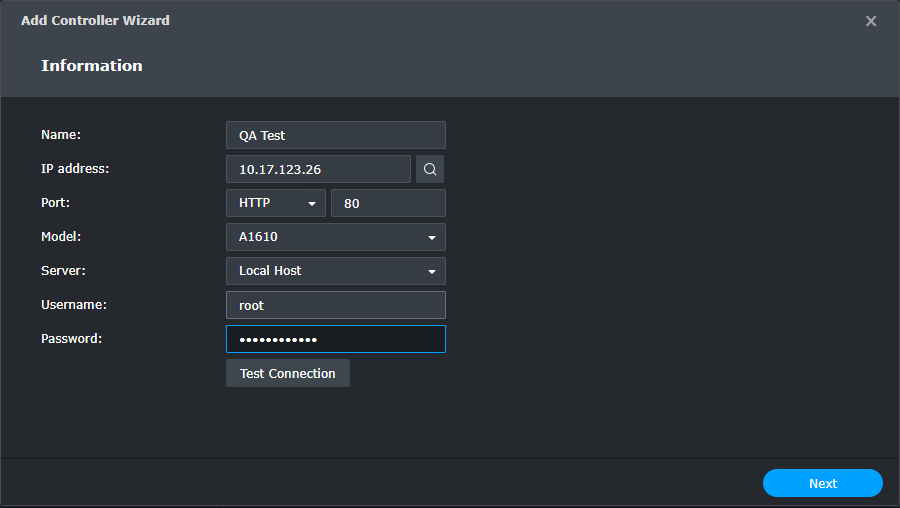Viewport: 900px width, 508px height.
Task: Click the Information heading text
Action: tap(92, 65)
